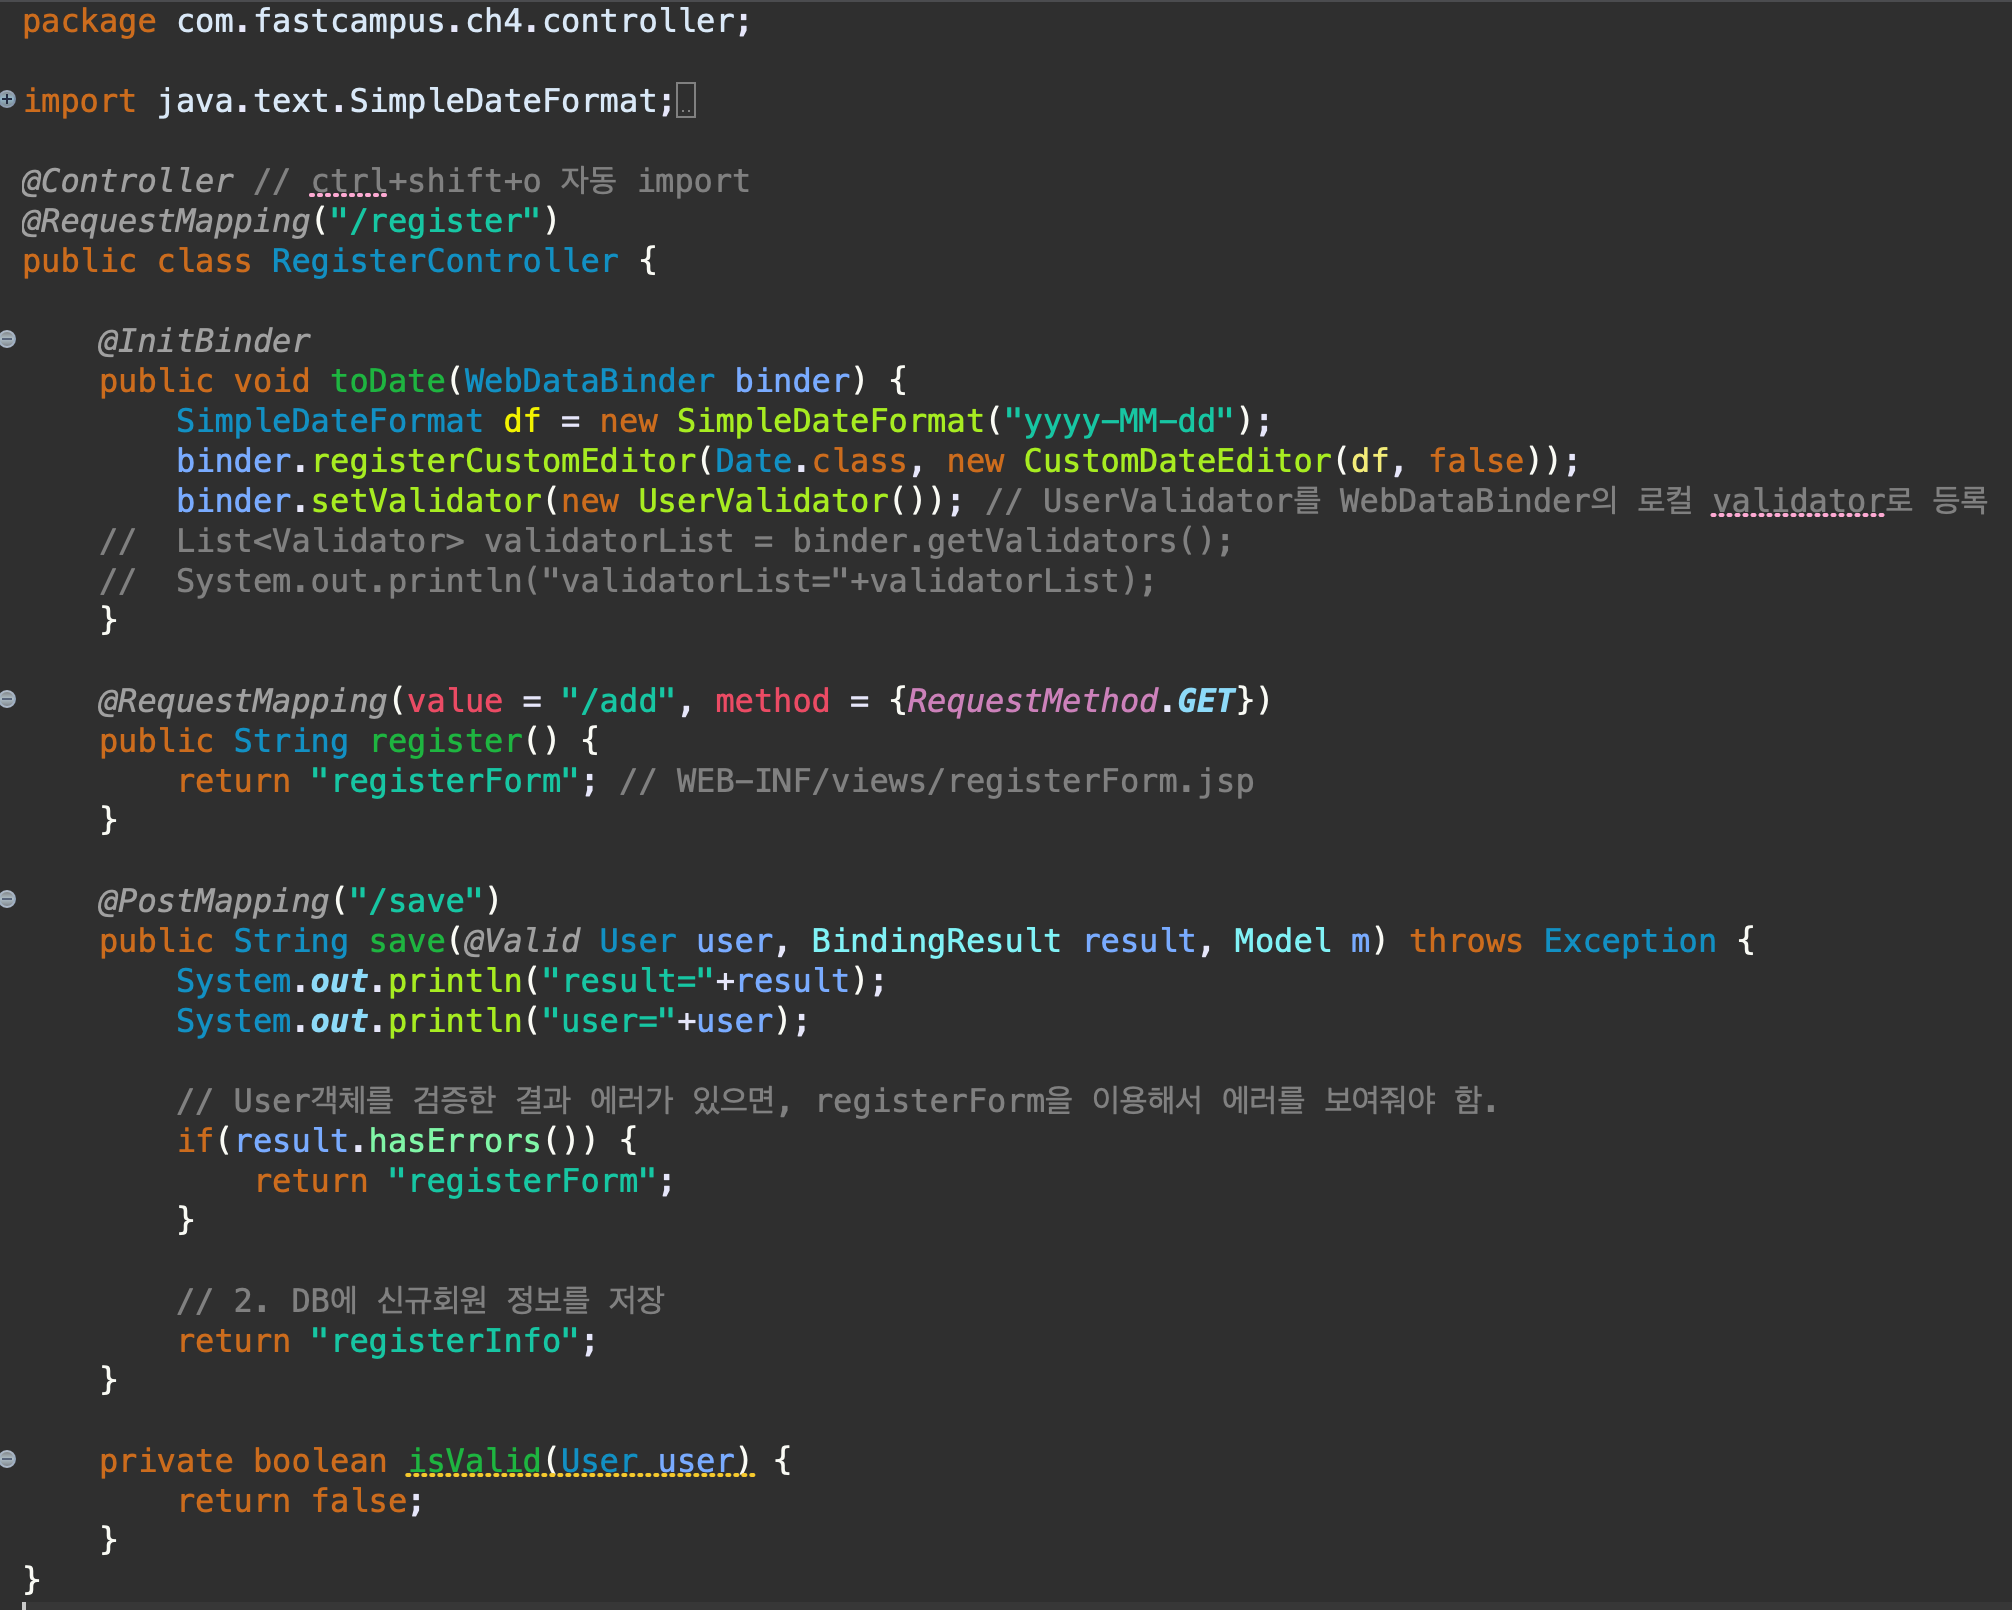
Task: Collapse the @InitBinder toDate method
Action: tap(8, 339)
